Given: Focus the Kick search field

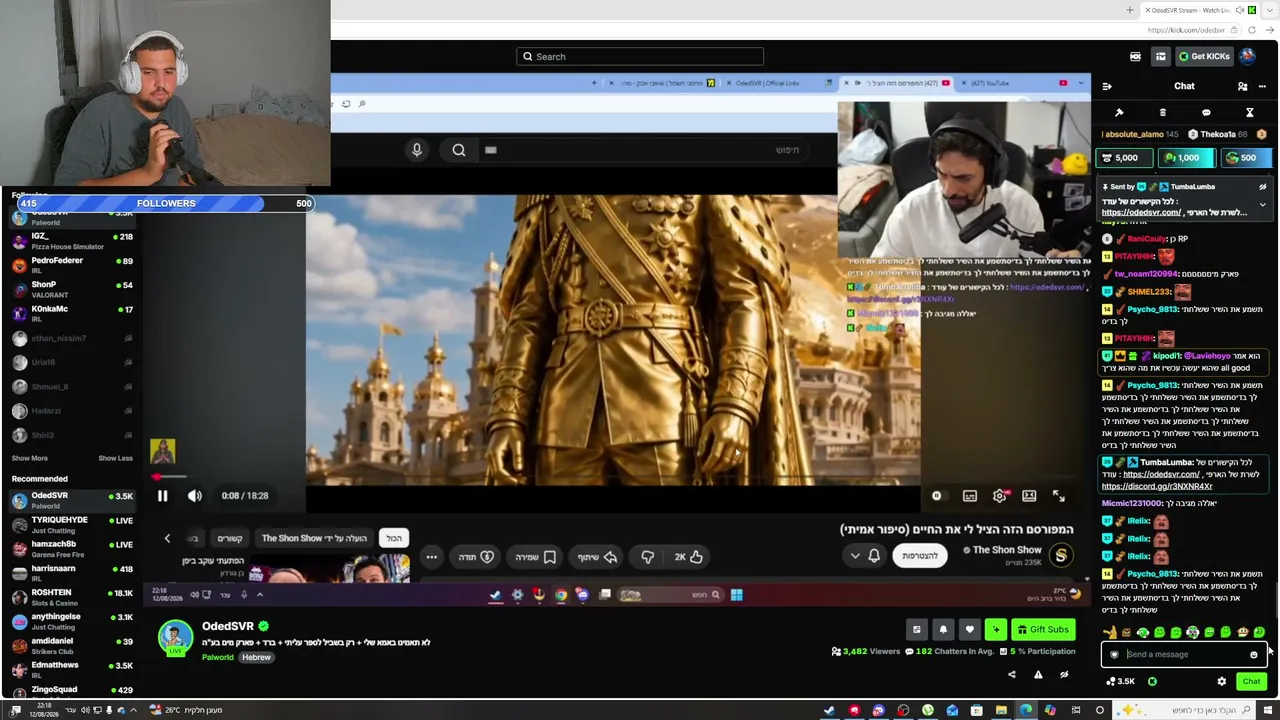Looking at the screenshot, I should coord(640,57).
